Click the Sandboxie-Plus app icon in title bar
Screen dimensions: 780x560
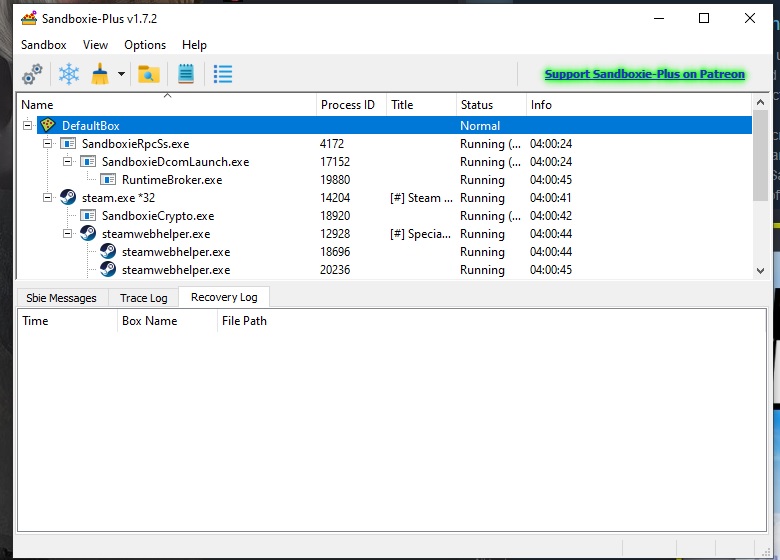(x=29, y=18)
